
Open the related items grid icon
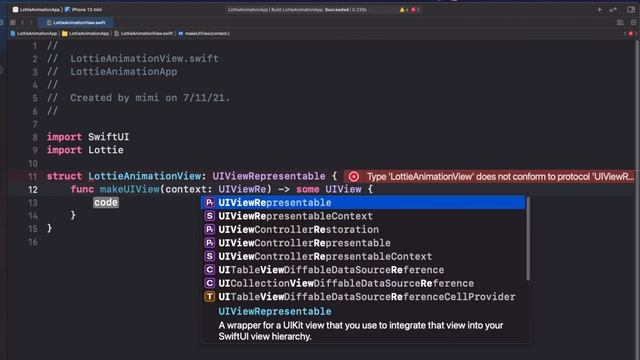click(13, 22)
